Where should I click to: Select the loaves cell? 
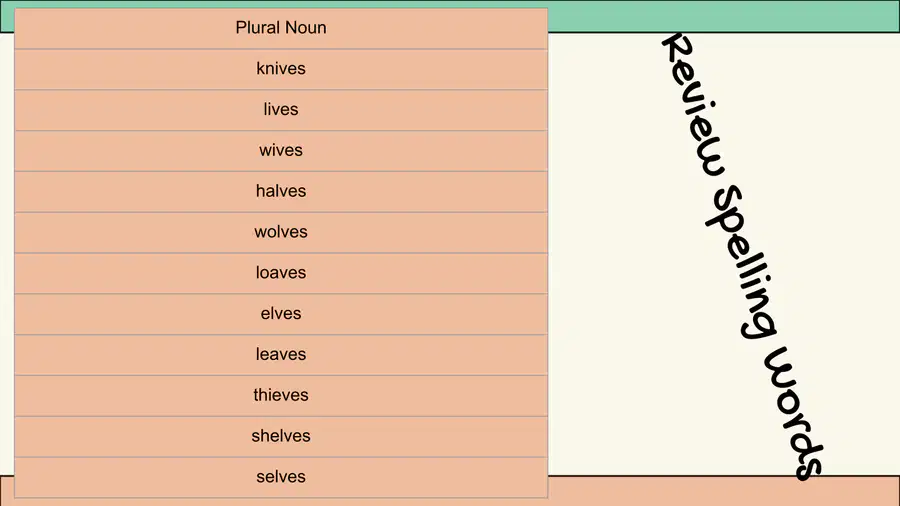pos(281,273)
